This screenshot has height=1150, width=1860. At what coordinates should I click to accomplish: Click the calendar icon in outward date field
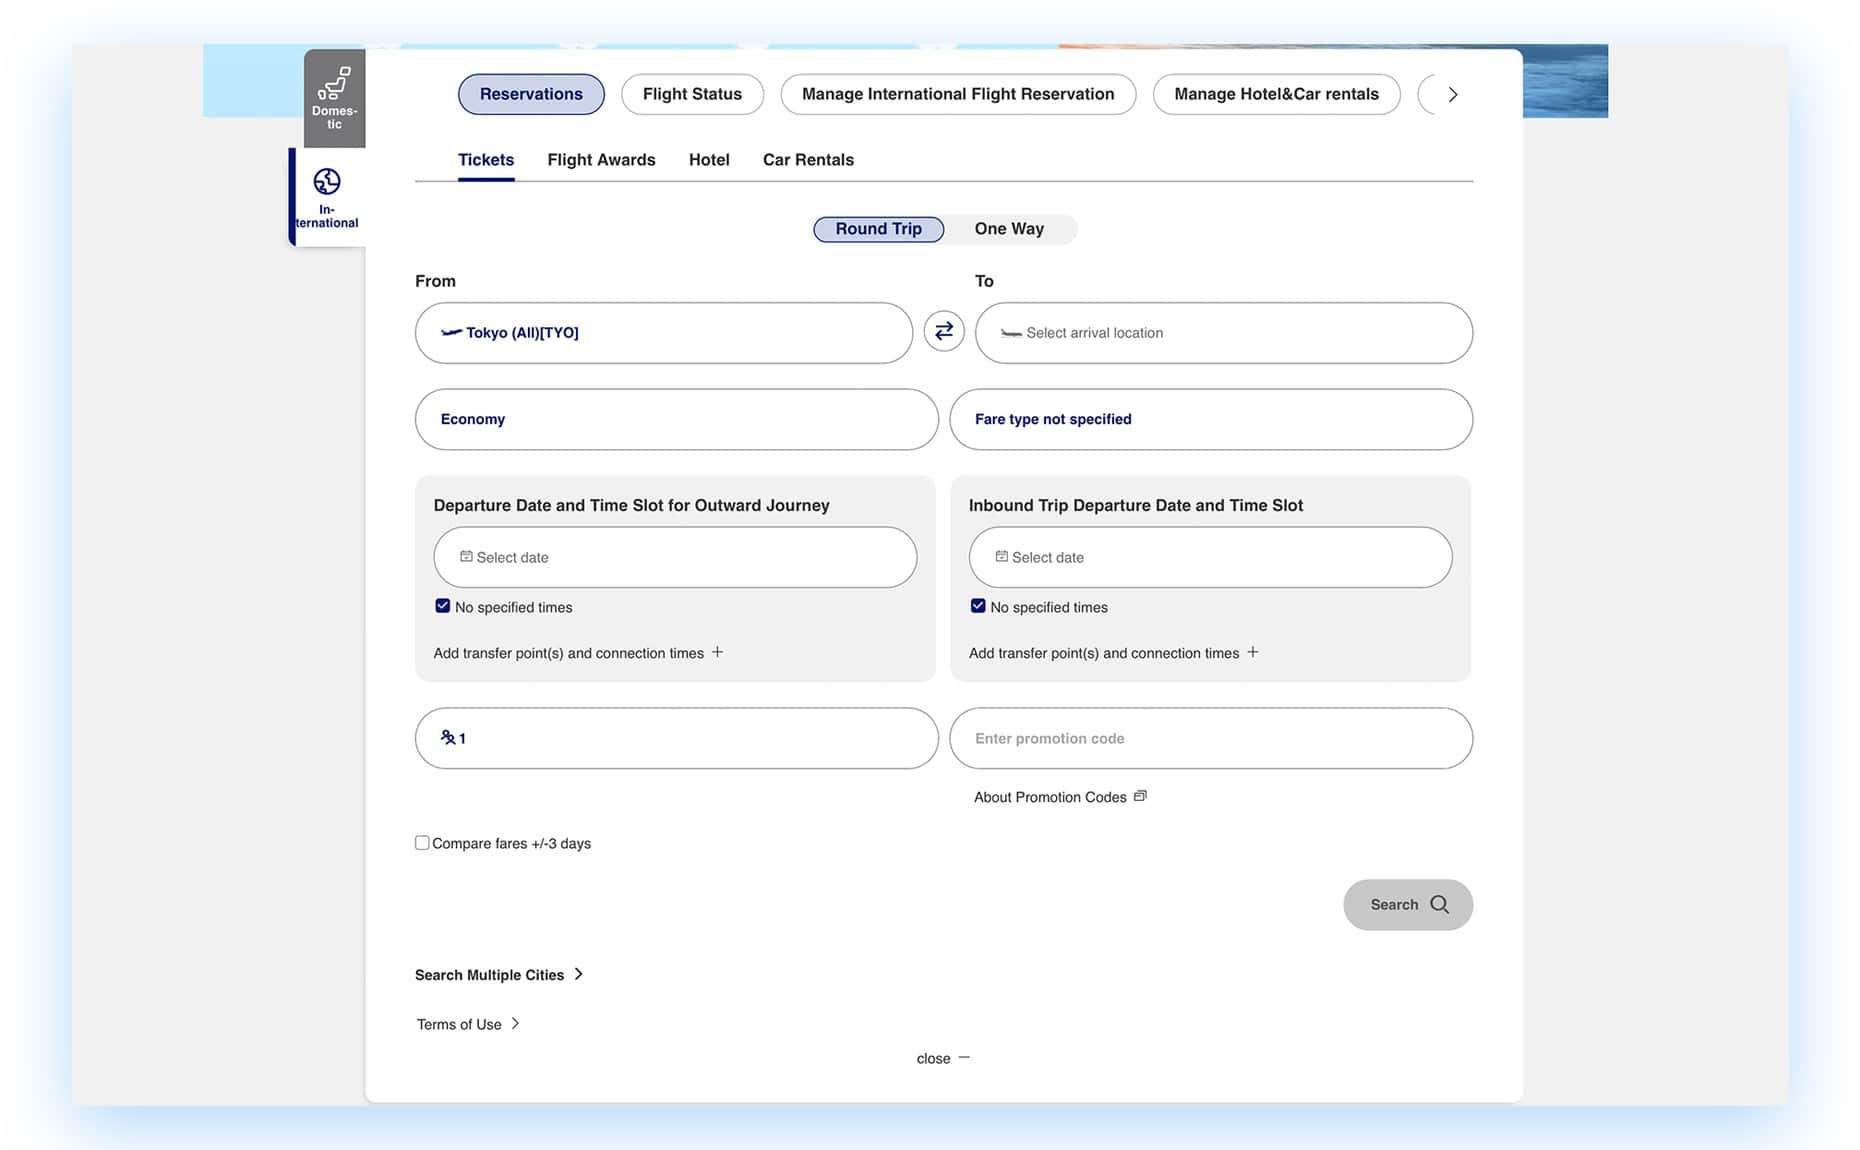[x=466, y=557]
